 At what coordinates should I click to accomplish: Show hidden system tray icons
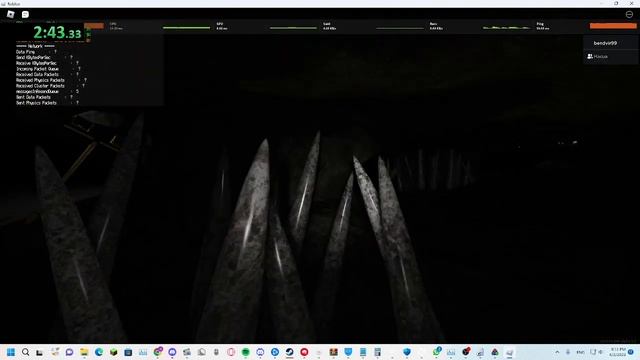[x=557, y=352]
